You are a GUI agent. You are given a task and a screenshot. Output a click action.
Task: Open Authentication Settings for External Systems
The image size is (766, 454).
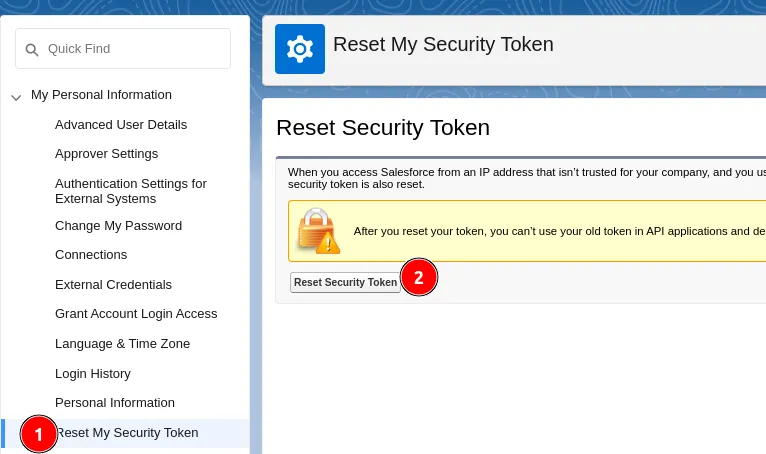tap(131, 191)
